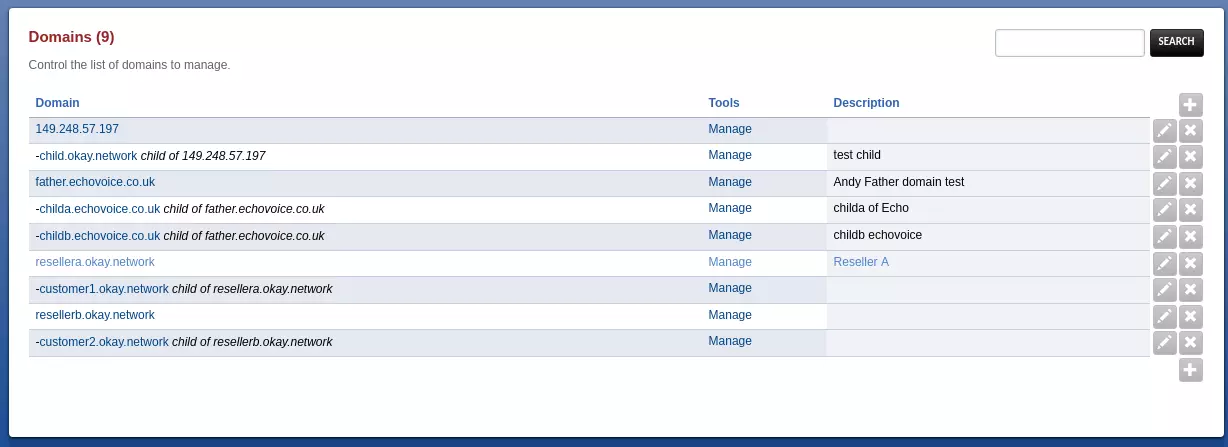Delete father.echovoice.co.uk with the X icon
Image resolution: width=1228 pixels, height=447 pixels.
click(x=1190, y=183)
